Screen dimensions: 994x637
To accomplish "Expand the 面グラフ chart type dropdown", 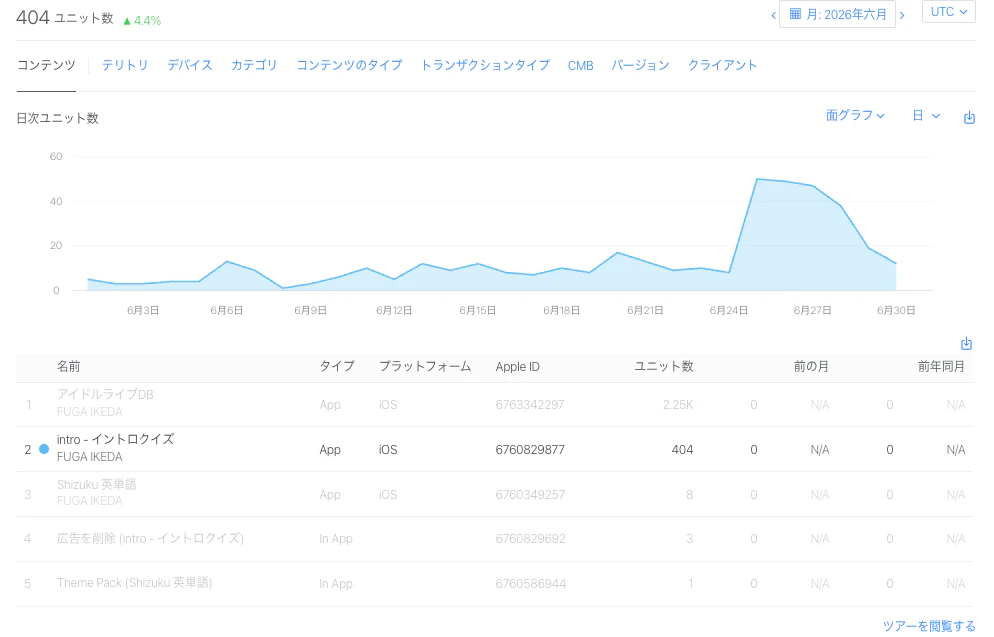I will [855, 115].
